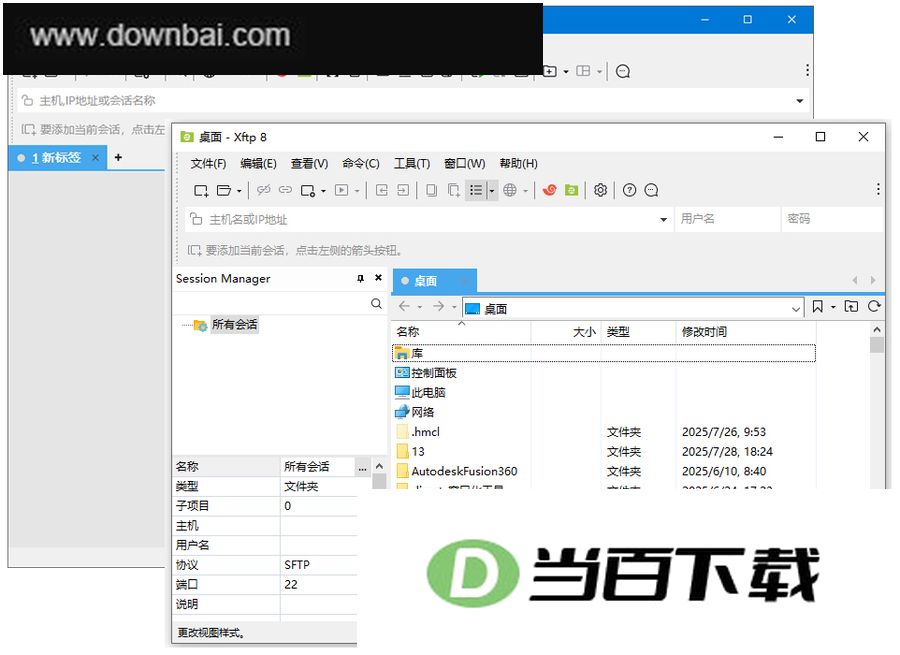900x655 pixels.
Task: Select the AutodeskFusion360 folder
Action: click(x=464, y=471)
